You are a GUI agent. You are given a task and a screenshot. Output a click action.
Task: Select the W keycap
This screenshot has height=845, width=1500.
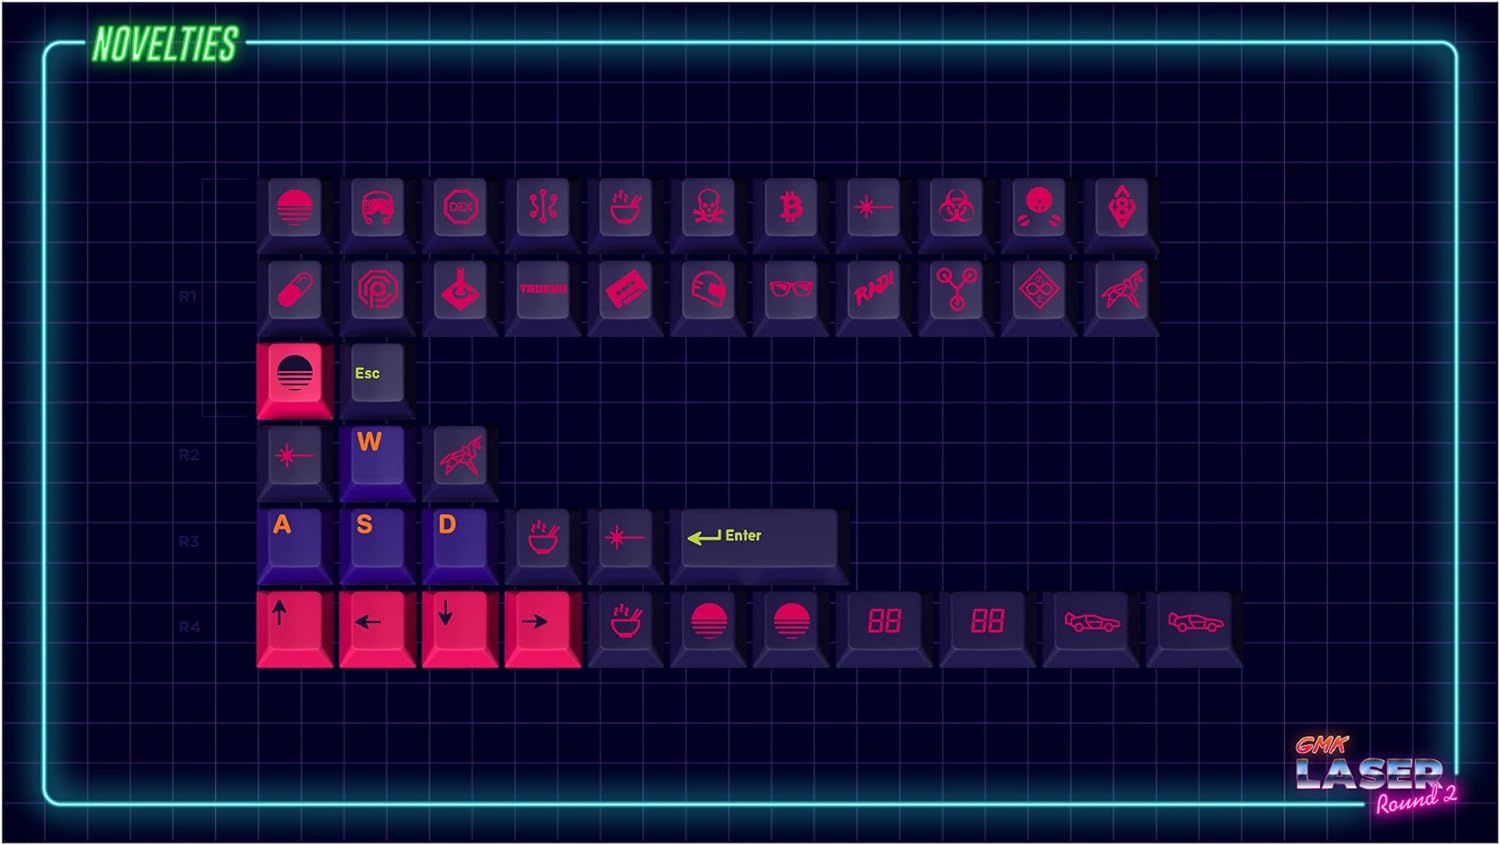[x=377, y=463]
